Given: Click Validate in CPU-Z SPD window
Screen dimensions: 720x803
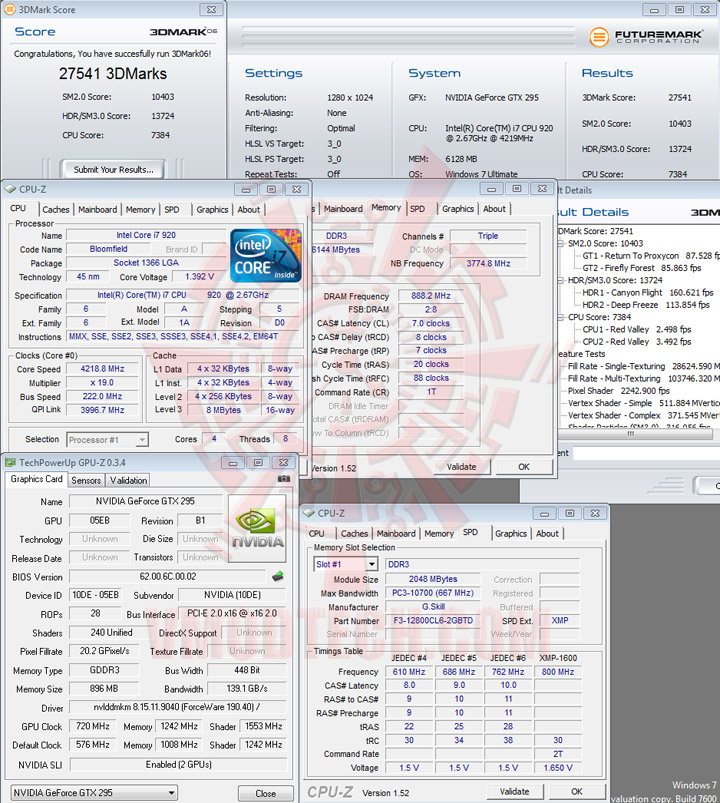Looking at the screenshot, I should 514,791.
